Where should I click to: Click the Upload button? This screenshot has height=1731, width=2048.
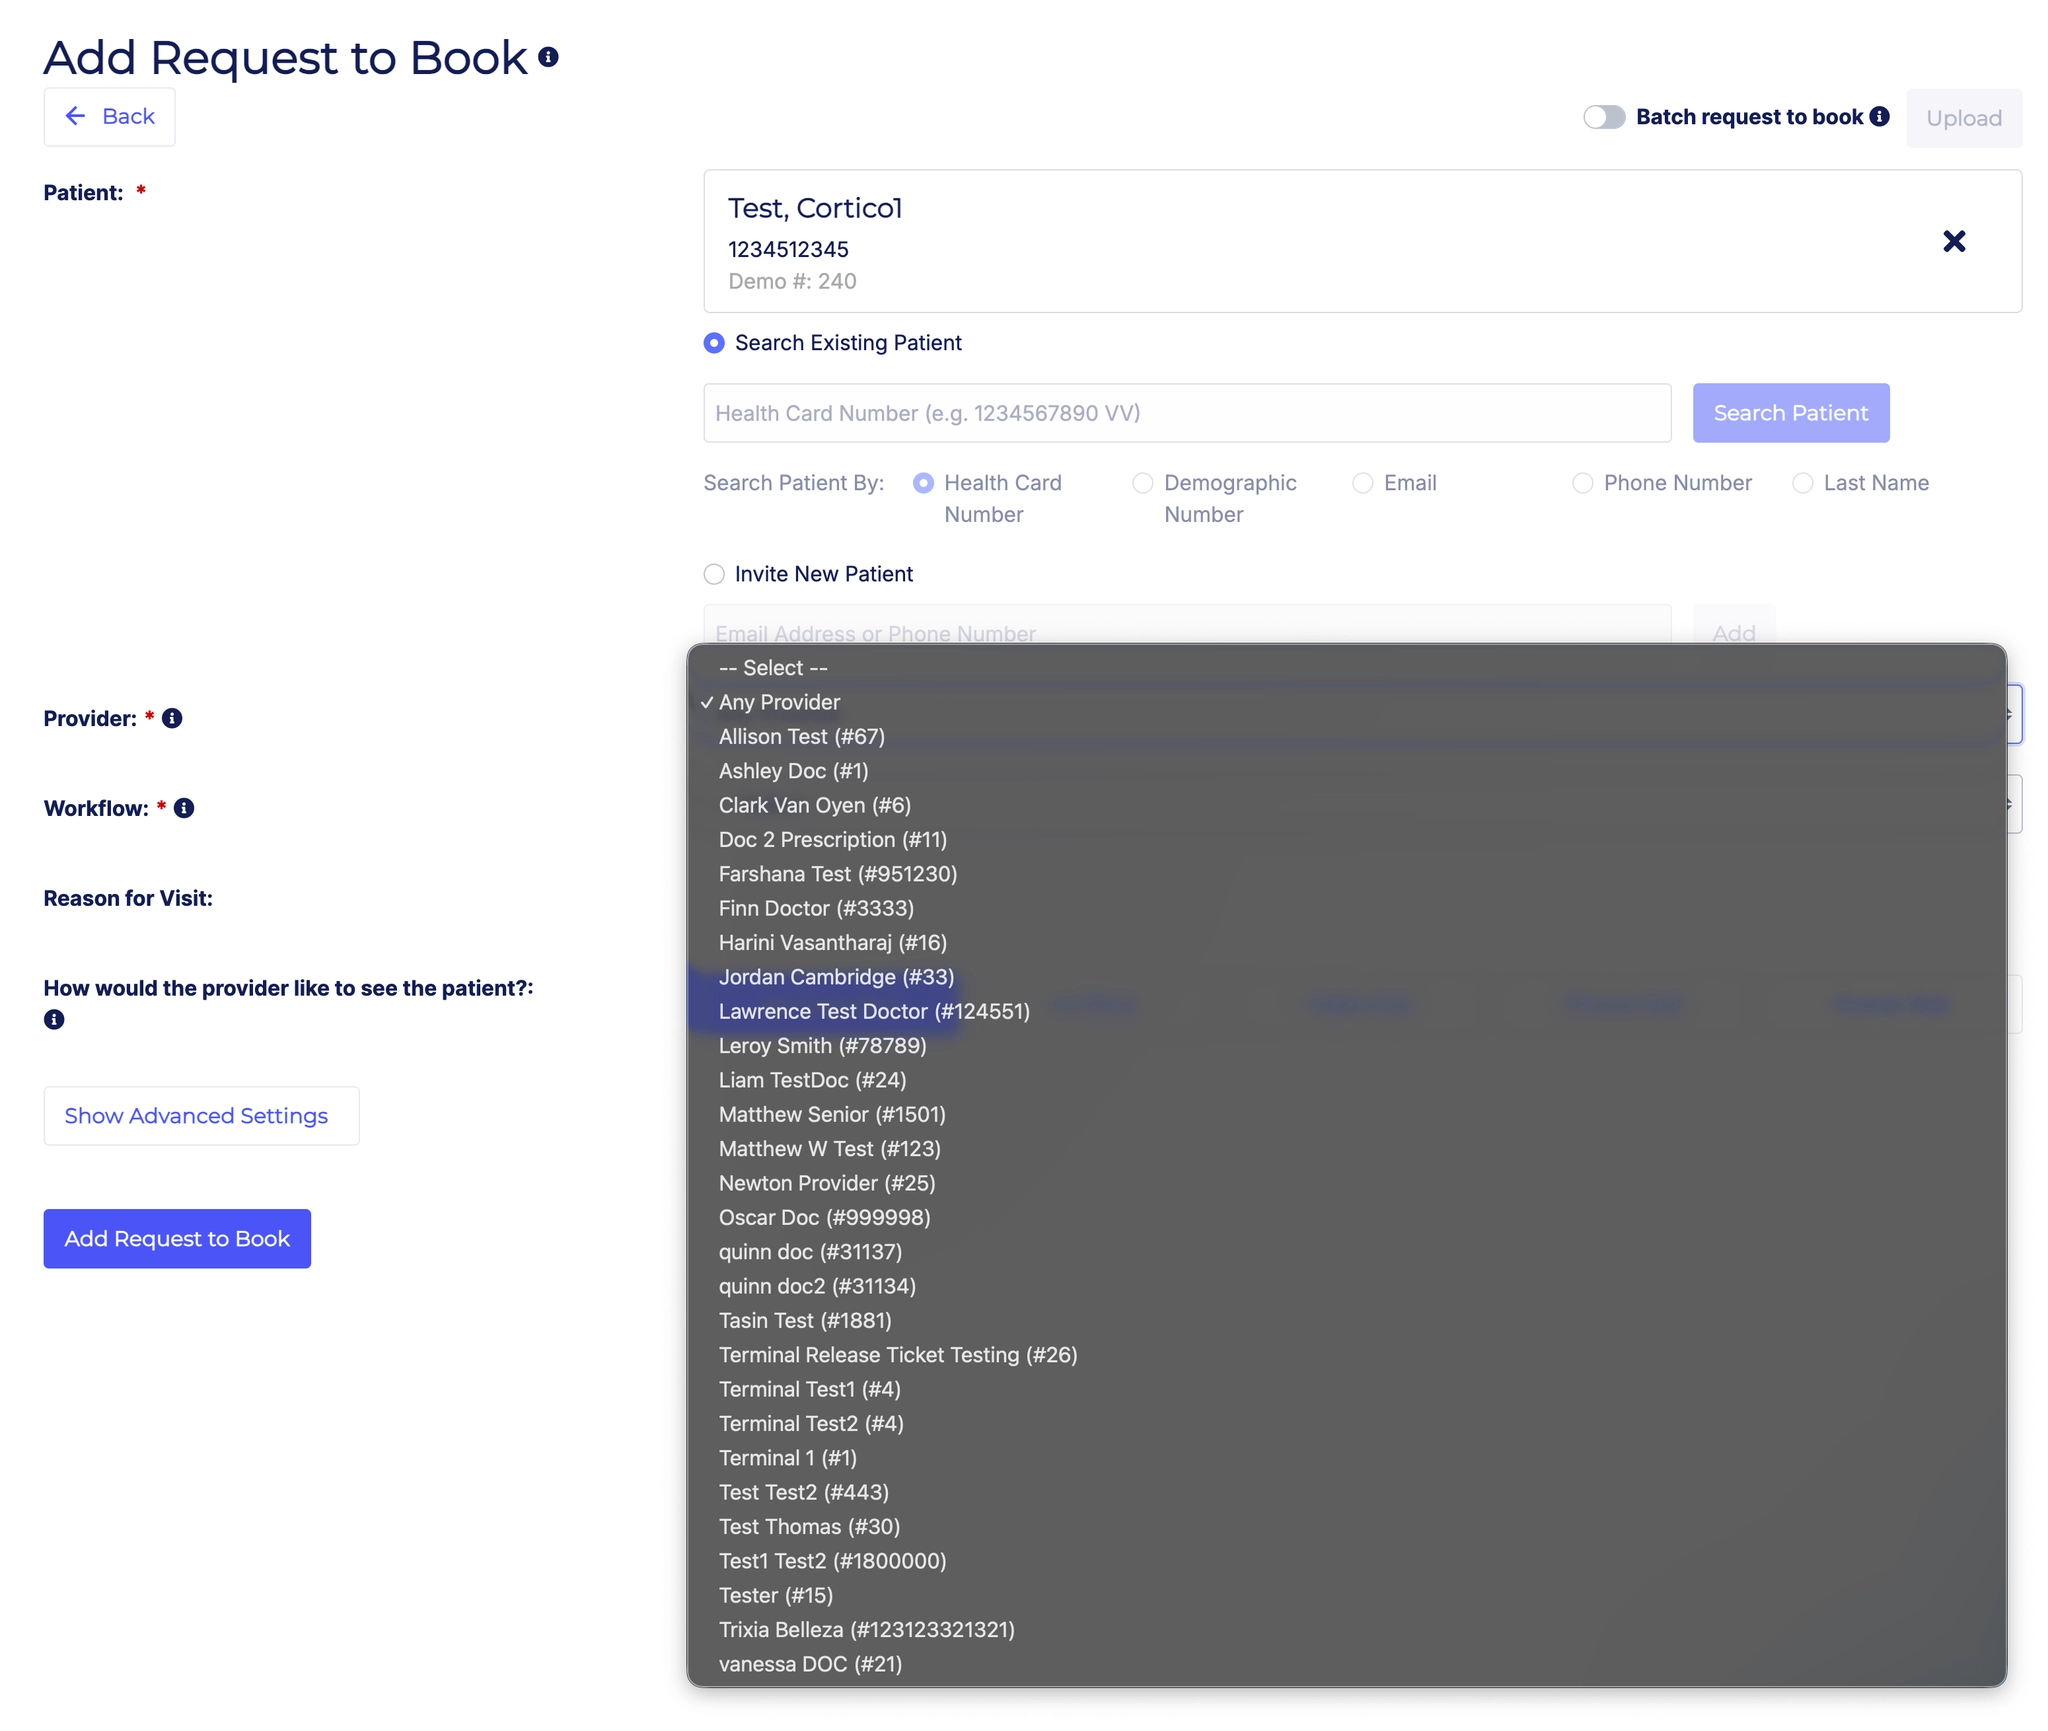pos(1964,118)
